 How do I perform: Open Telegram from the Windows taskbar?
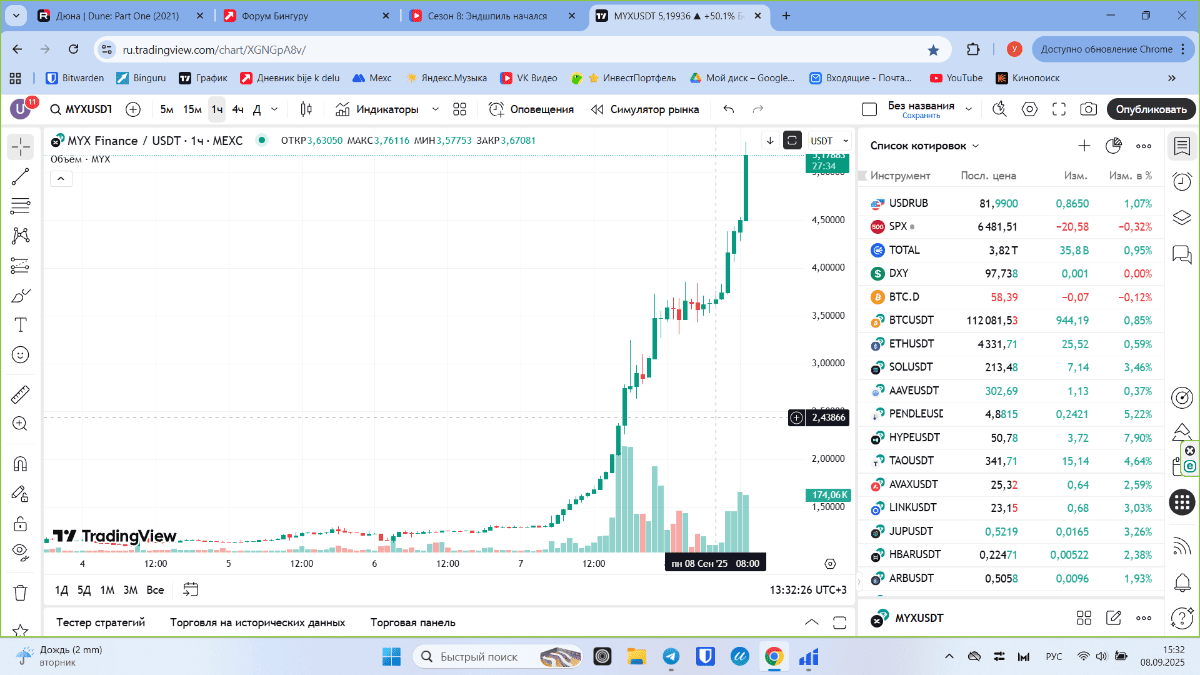[x=670, y=656]
